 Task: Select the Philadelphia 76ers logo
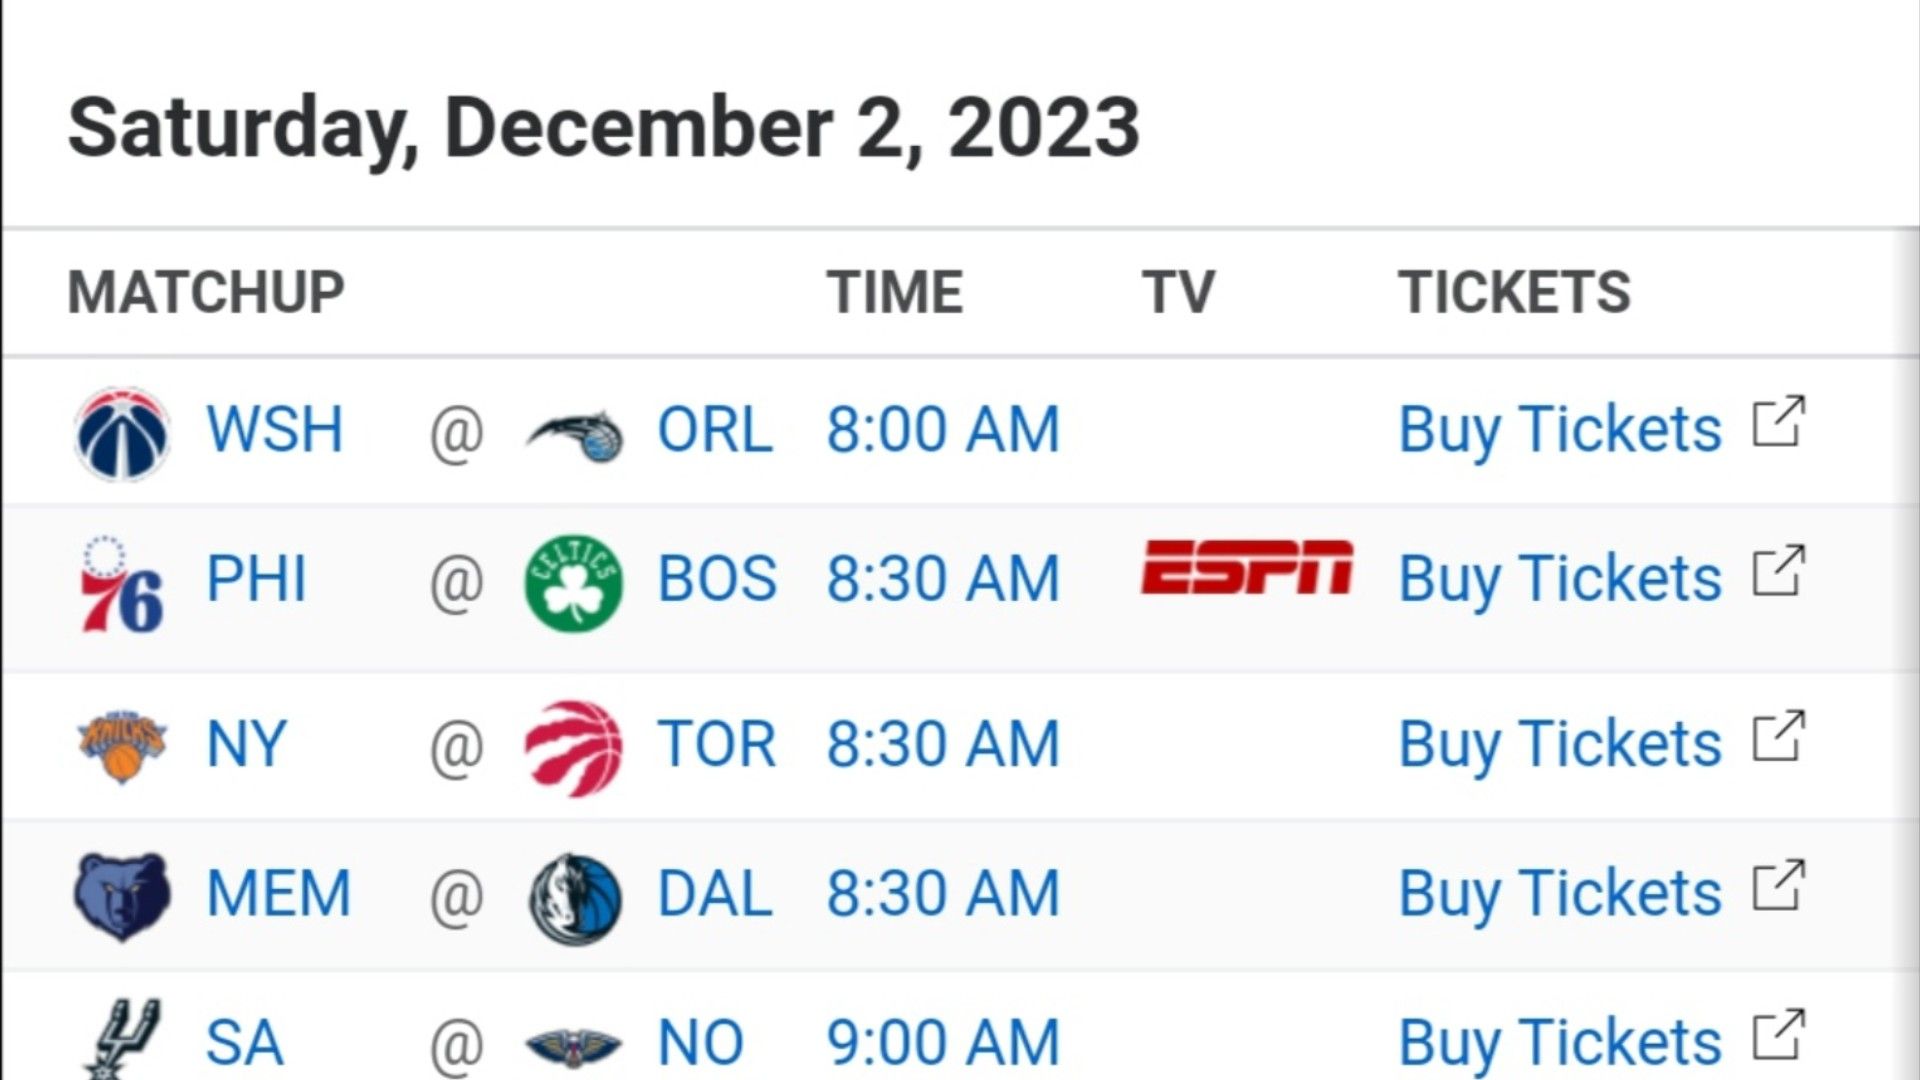[122, 584]
